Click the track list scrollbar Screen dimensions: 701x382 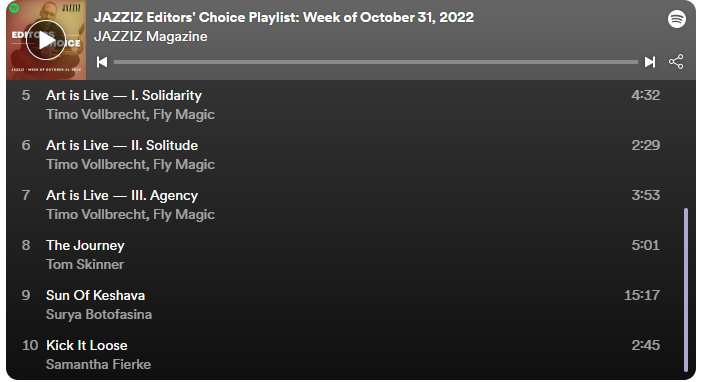click(x=686, y=290)
